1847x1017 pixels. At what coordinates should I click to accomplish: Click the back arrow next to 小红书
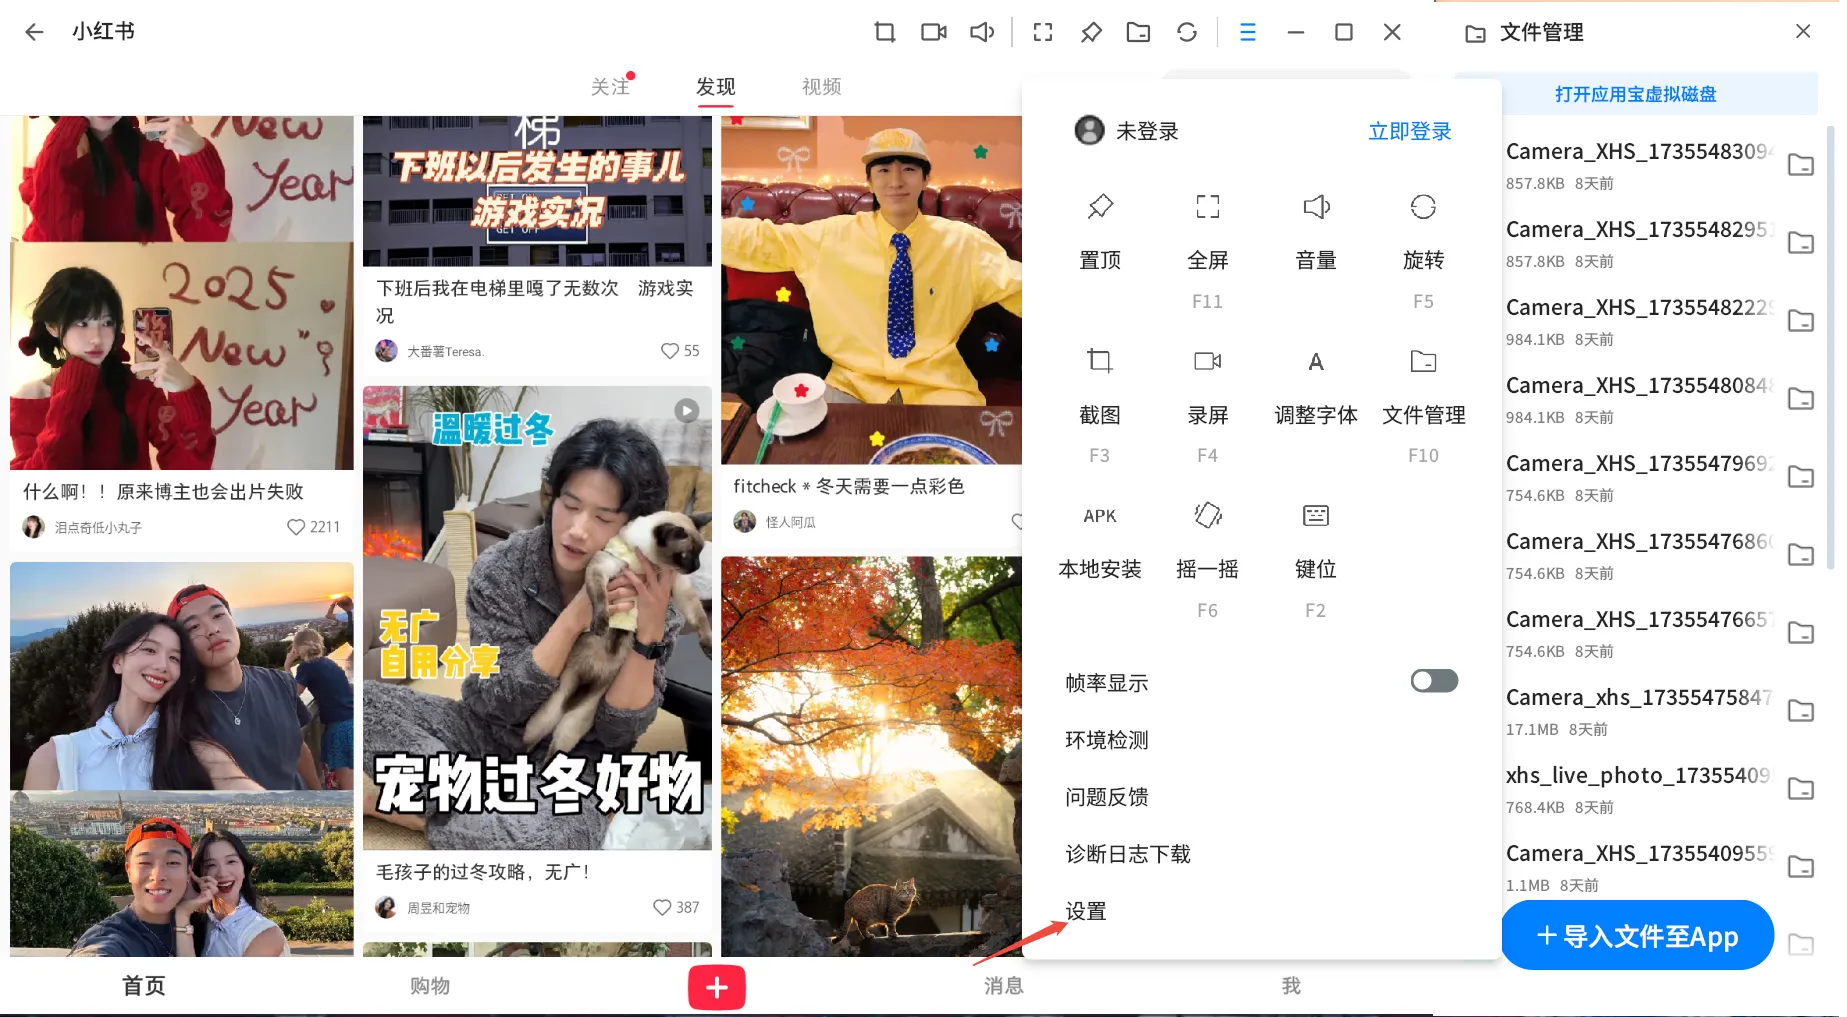point(34,32)
